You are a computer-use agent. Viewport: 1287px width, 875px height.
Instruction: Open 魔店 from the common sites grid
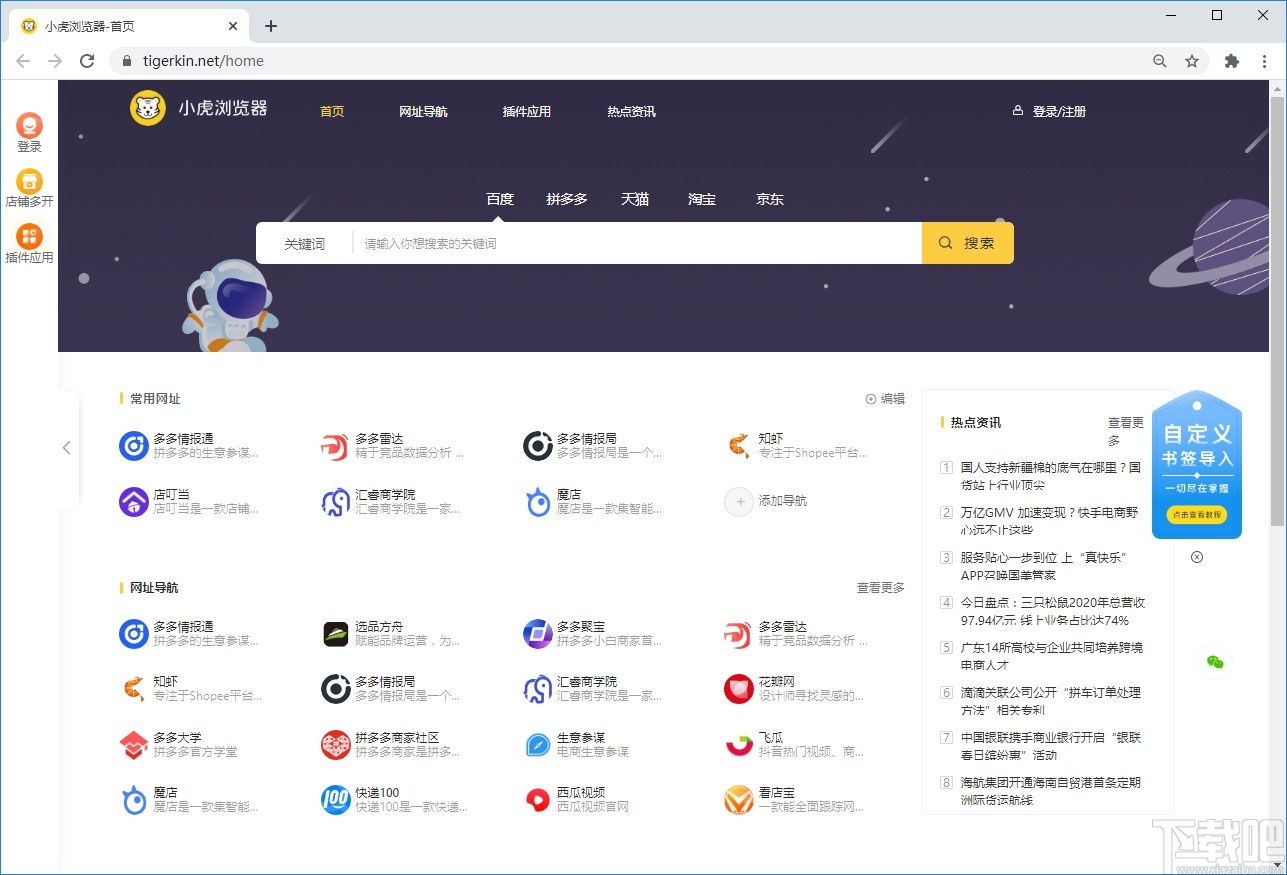(536, 500)
